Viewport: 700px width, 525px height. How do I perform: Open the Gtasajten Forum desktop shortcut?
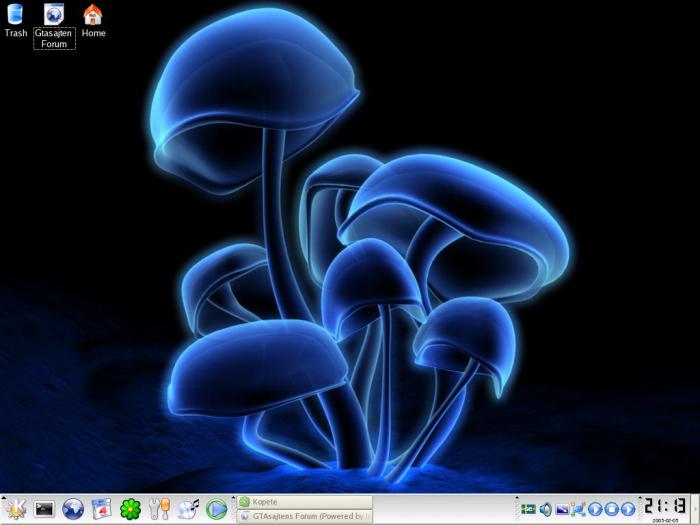[x=54, y=24]
